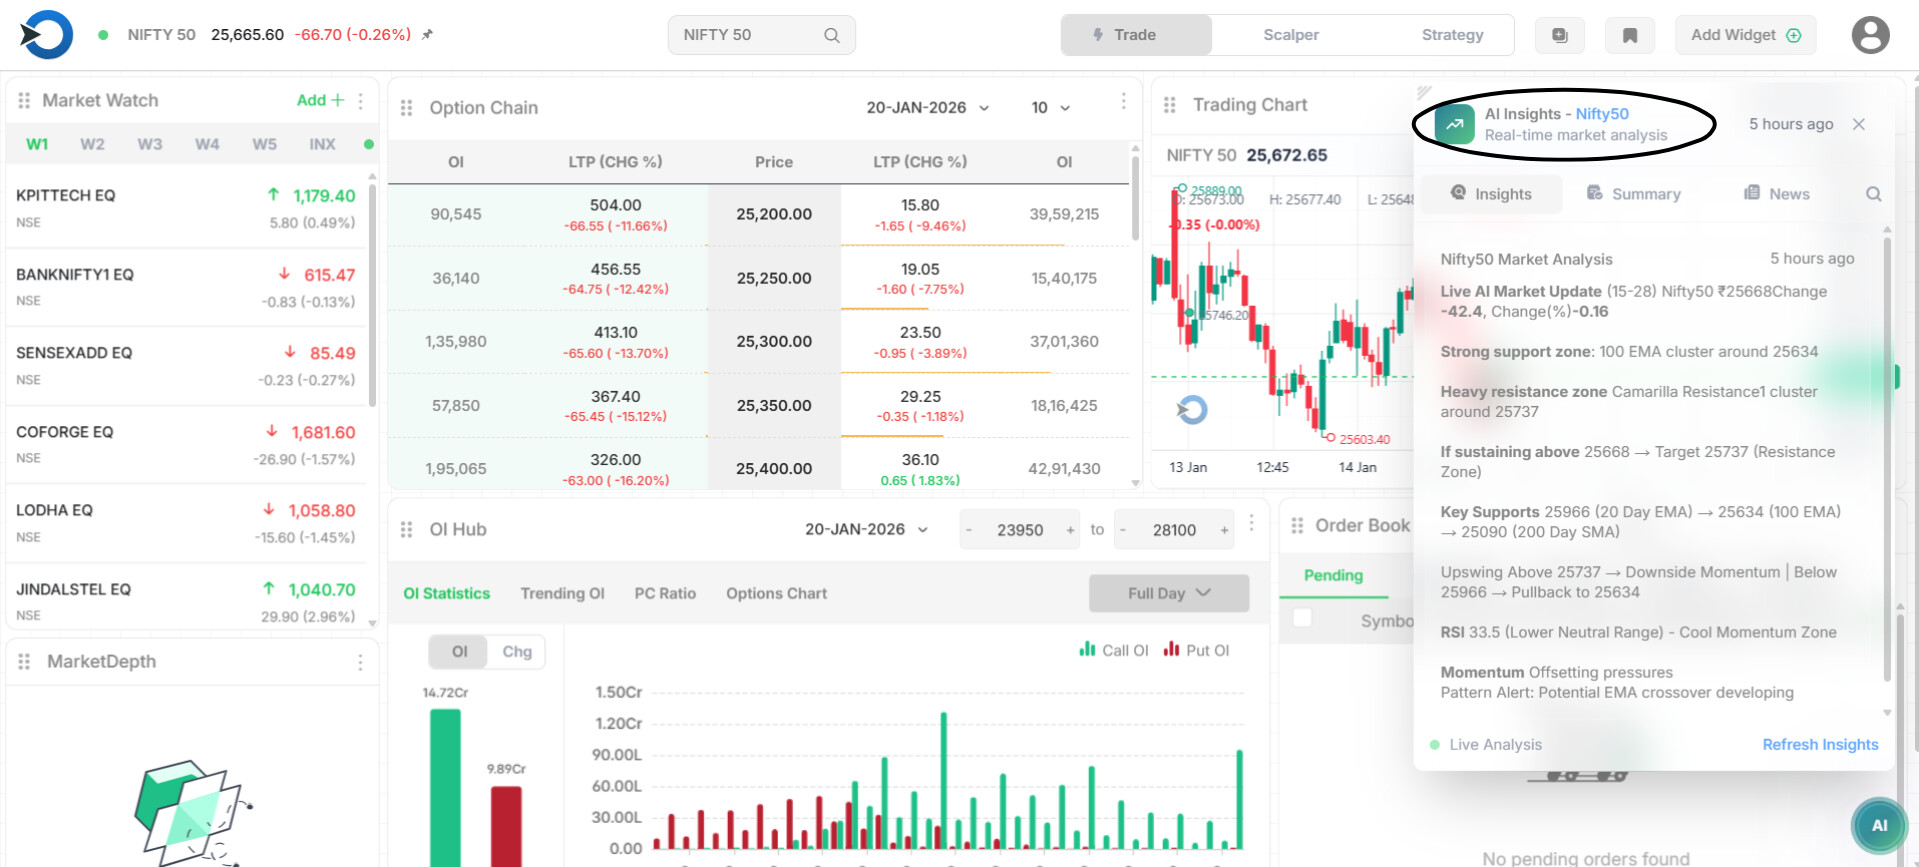Click the Option Chain kebab menu icon
Image resolution: width=1919 pixels, height=867 pixels.
point(1123,102)
